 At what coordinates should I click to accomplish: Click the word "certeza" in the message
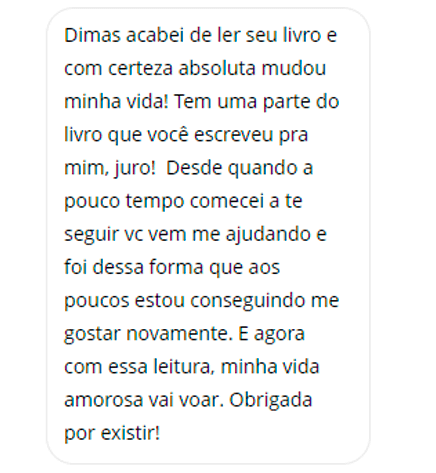pyautogui.click(x=140, y=68)
